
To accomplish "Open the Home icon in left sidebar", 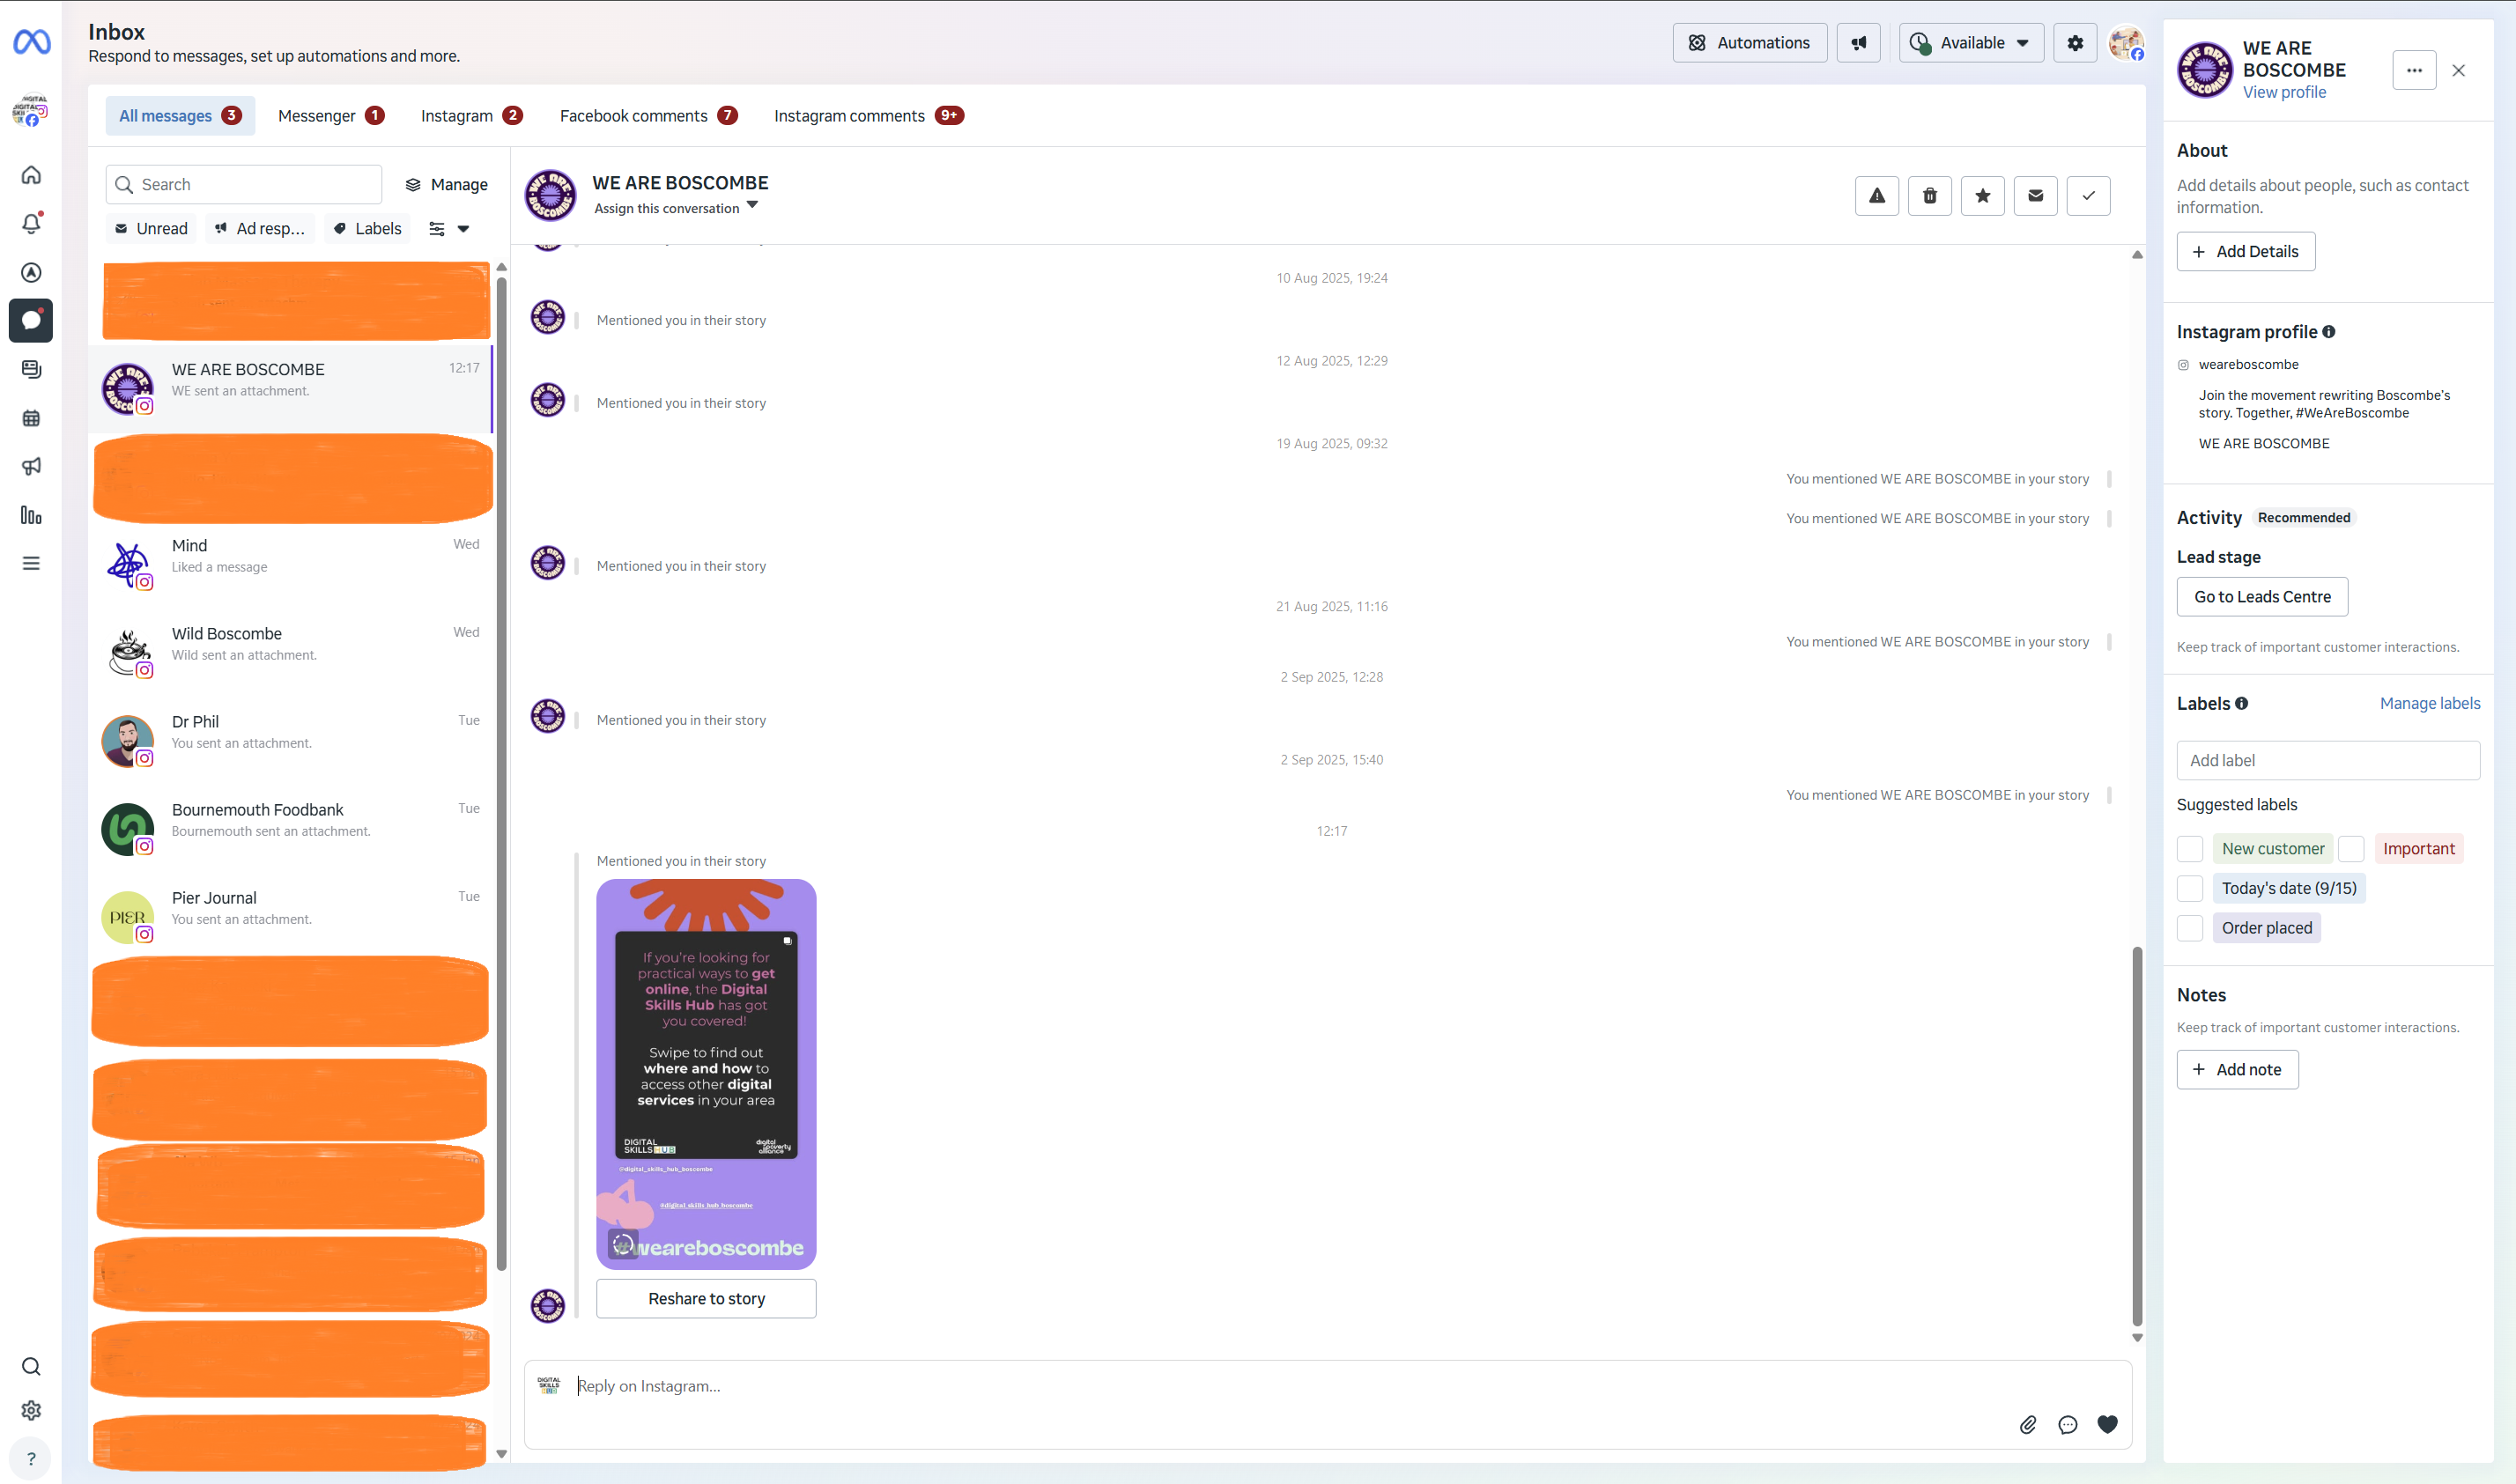I will (x=31, y=175).
